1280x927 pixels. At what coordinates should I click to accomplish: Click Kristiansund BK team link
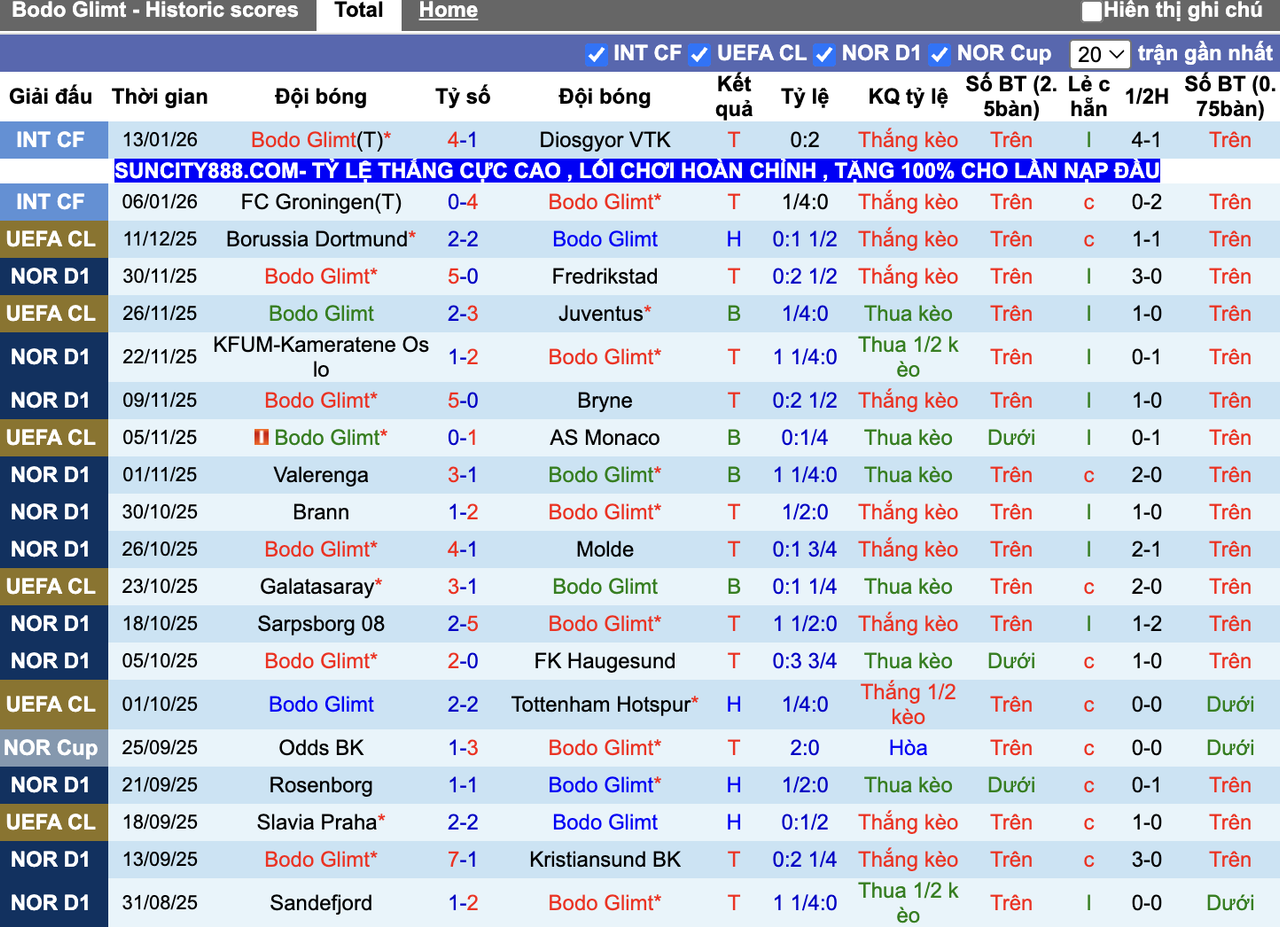[605, 860]
